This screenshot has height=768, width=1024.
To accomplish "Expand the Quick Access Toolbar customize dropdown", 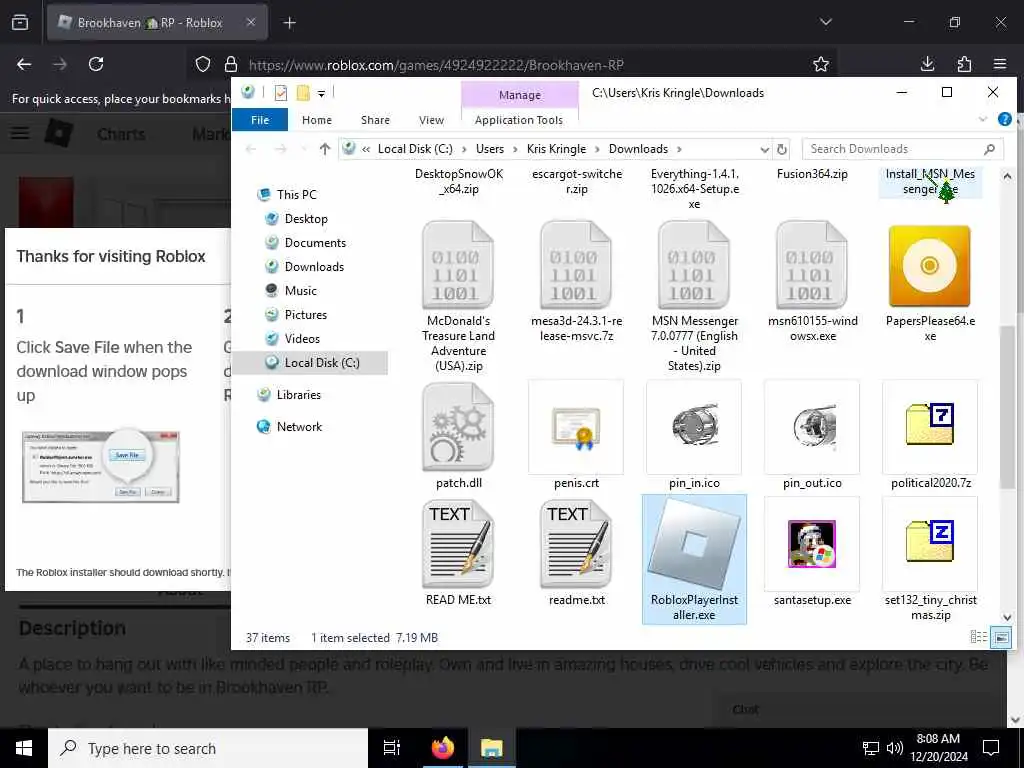I will click(x=321, y=94).
